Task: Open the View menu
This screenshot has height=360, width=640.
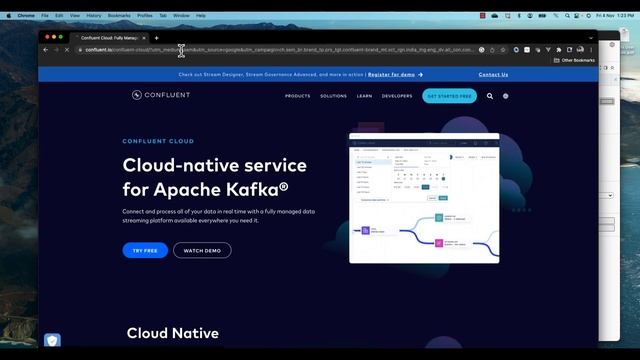Action: click(x=75, y=16)
